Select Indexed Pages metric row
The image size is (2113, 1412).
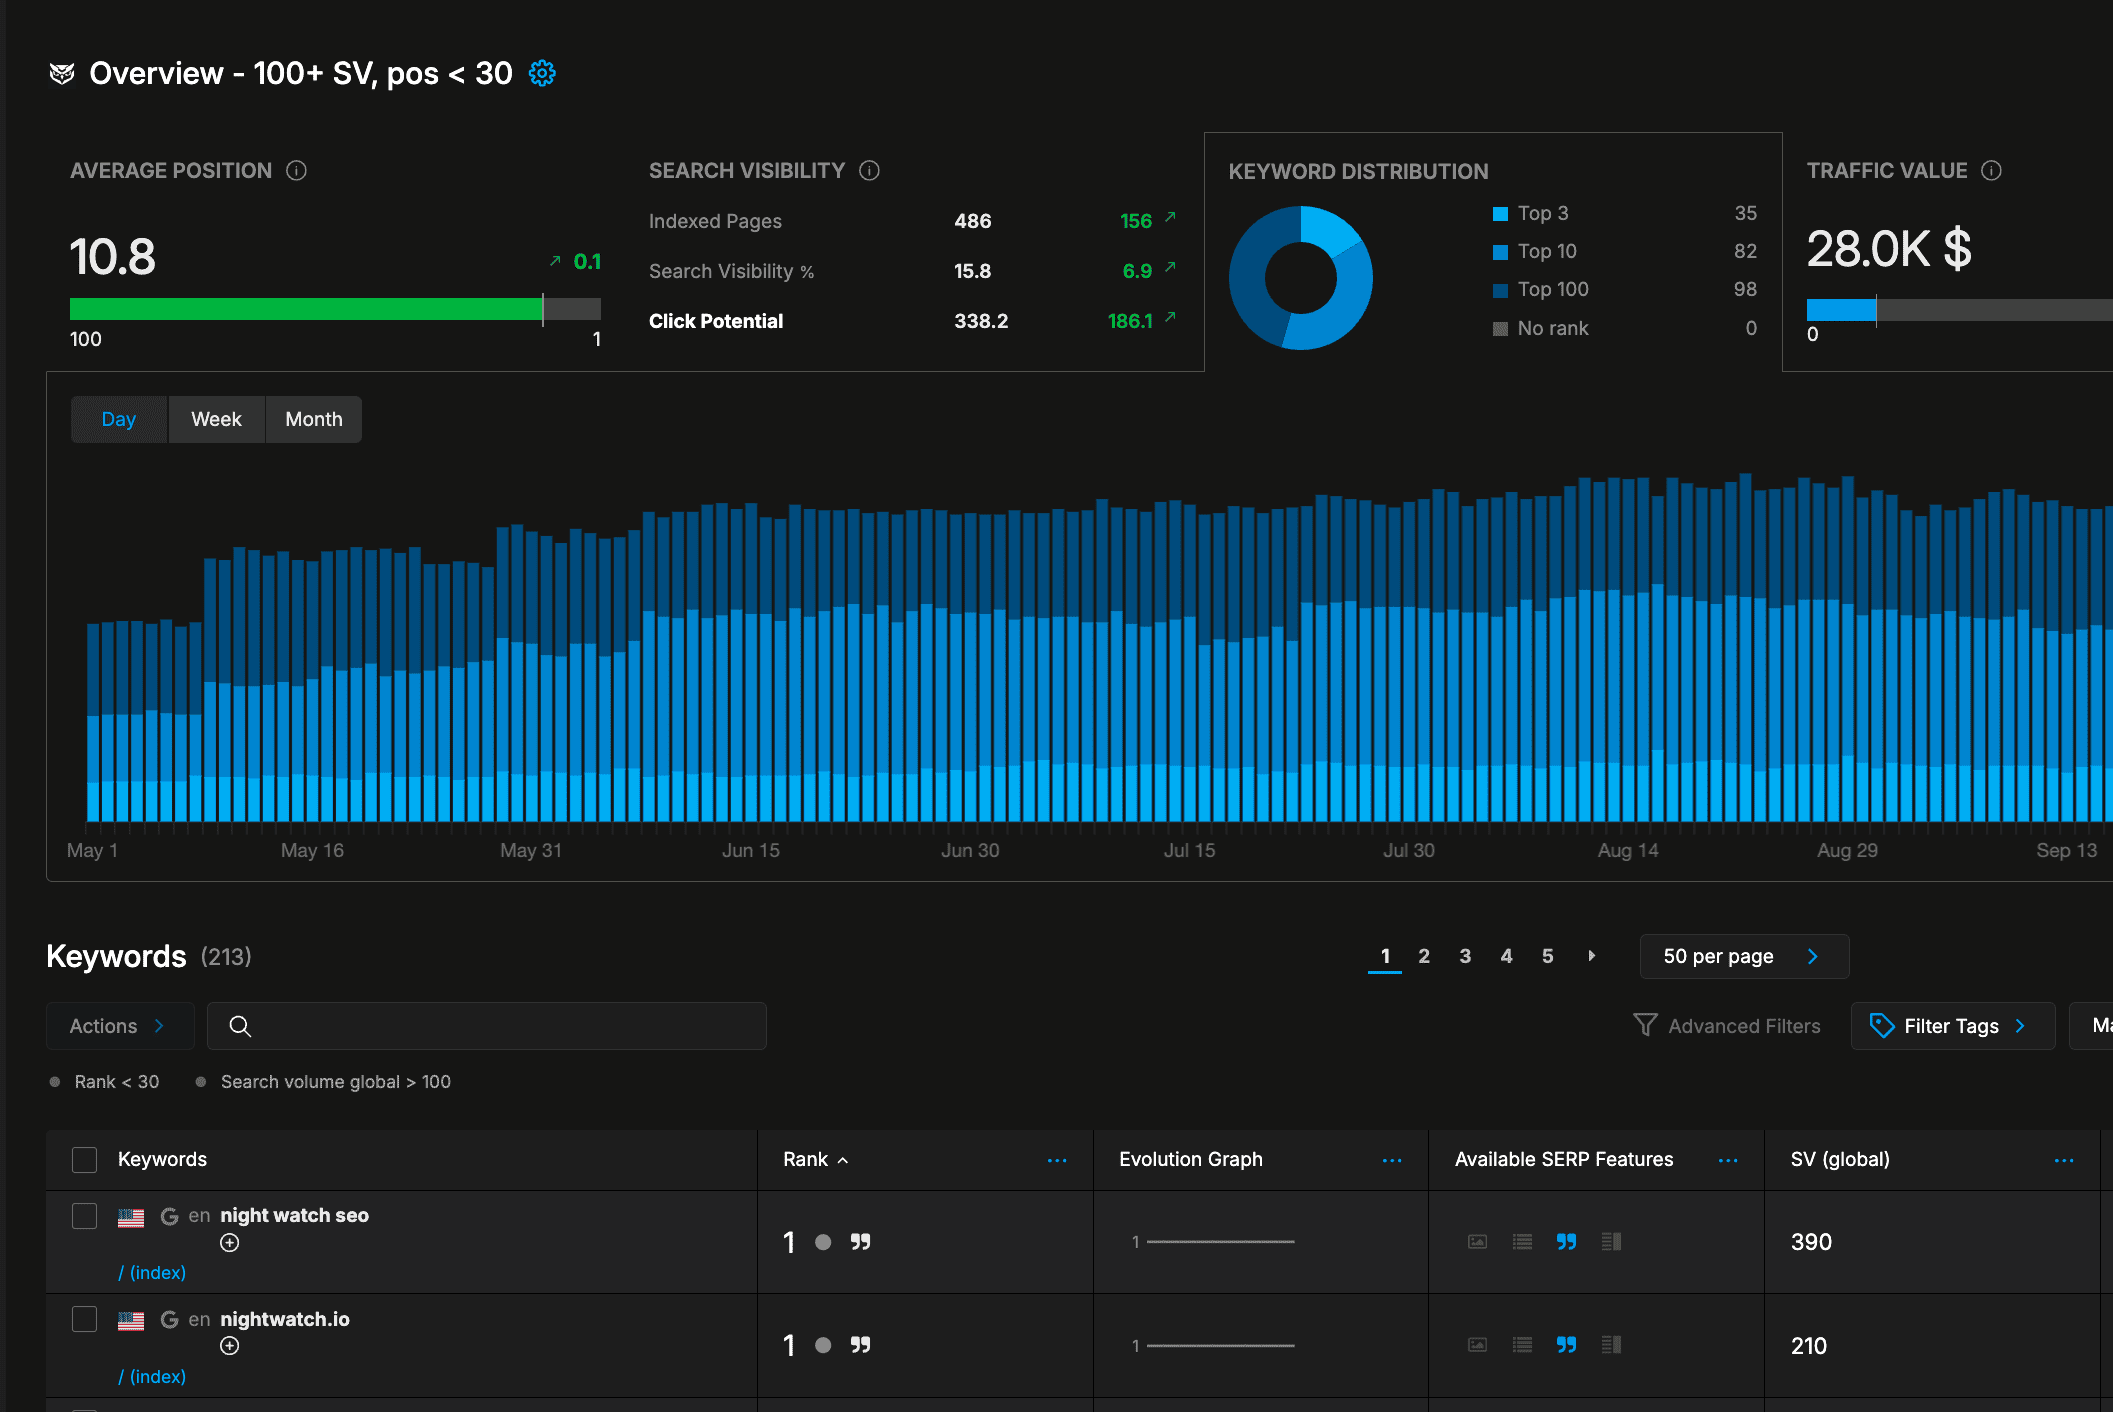tap(912, 221)
